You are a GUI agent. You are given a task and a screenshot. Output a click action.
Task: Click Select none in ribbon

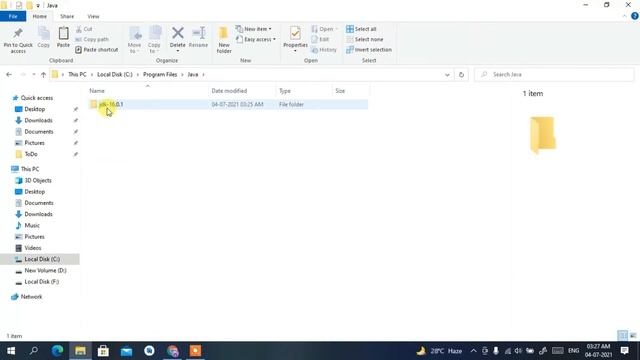pos(364,39)
